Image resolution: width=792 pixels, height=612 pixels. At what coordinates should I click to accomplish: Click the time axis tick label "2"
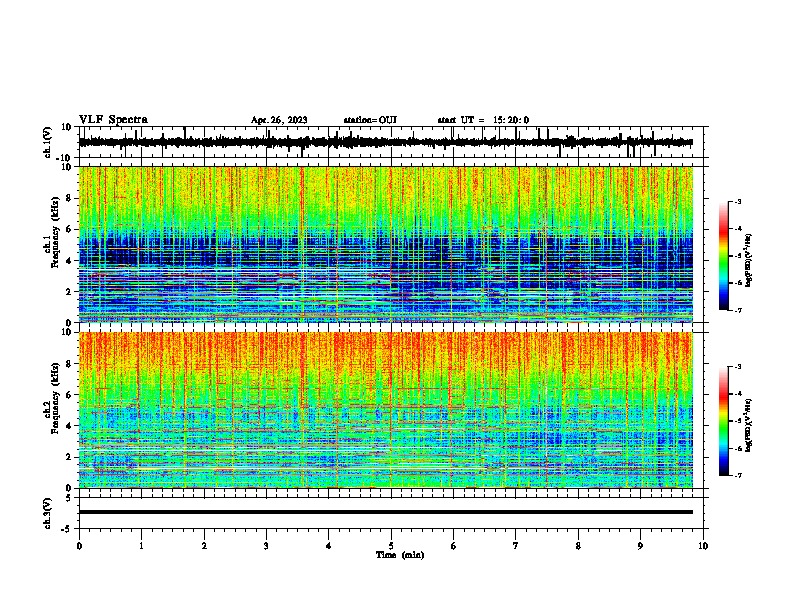click(204, 546)
